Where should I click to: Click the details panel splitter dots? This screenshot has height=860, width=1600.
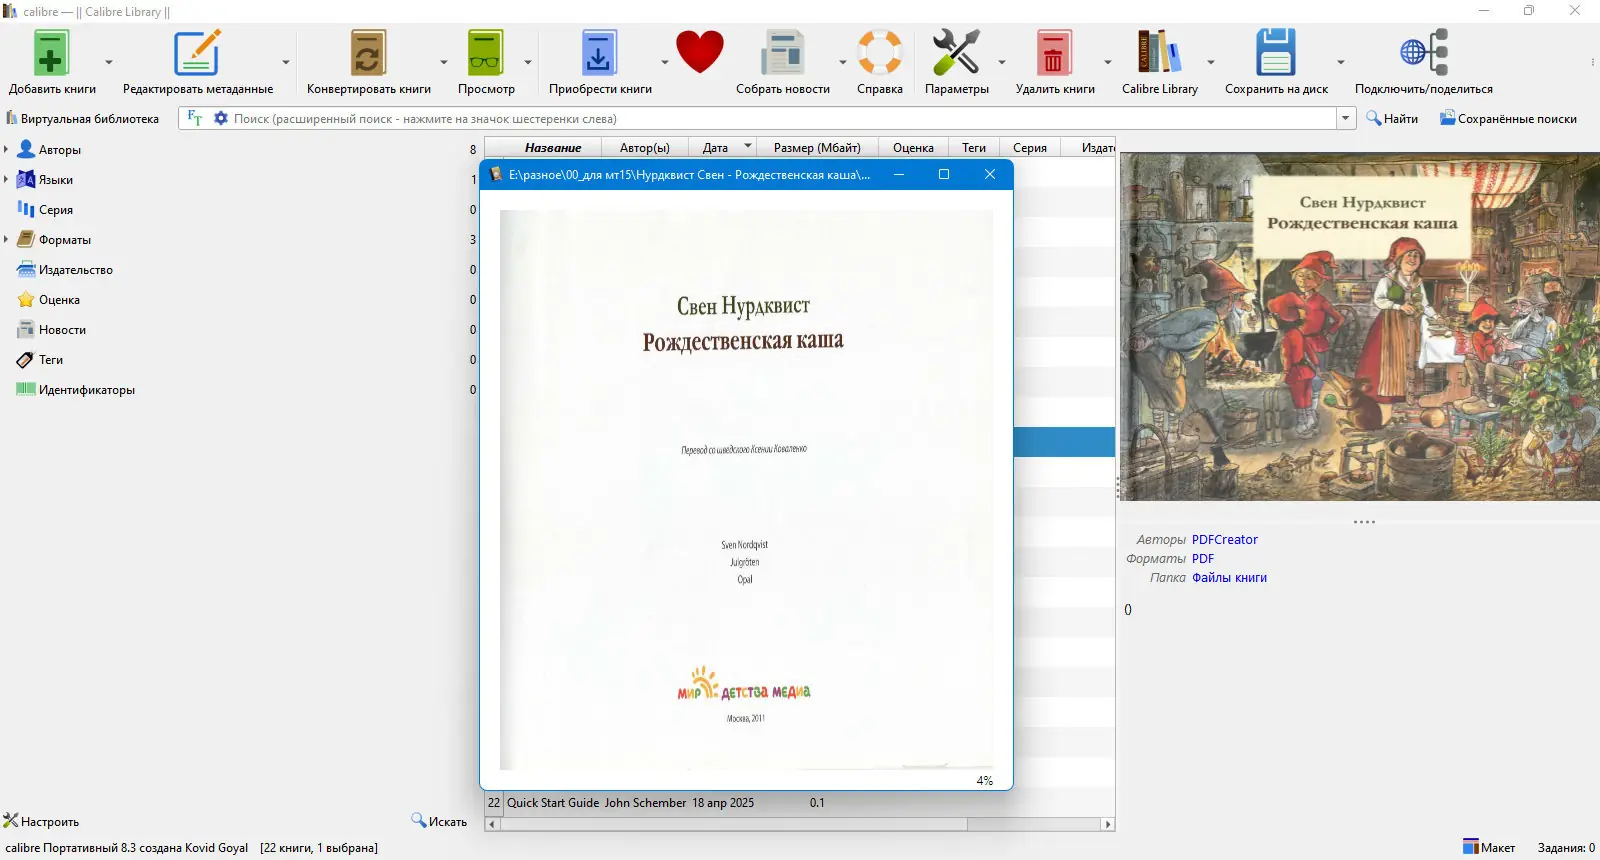click(1364, 522)
